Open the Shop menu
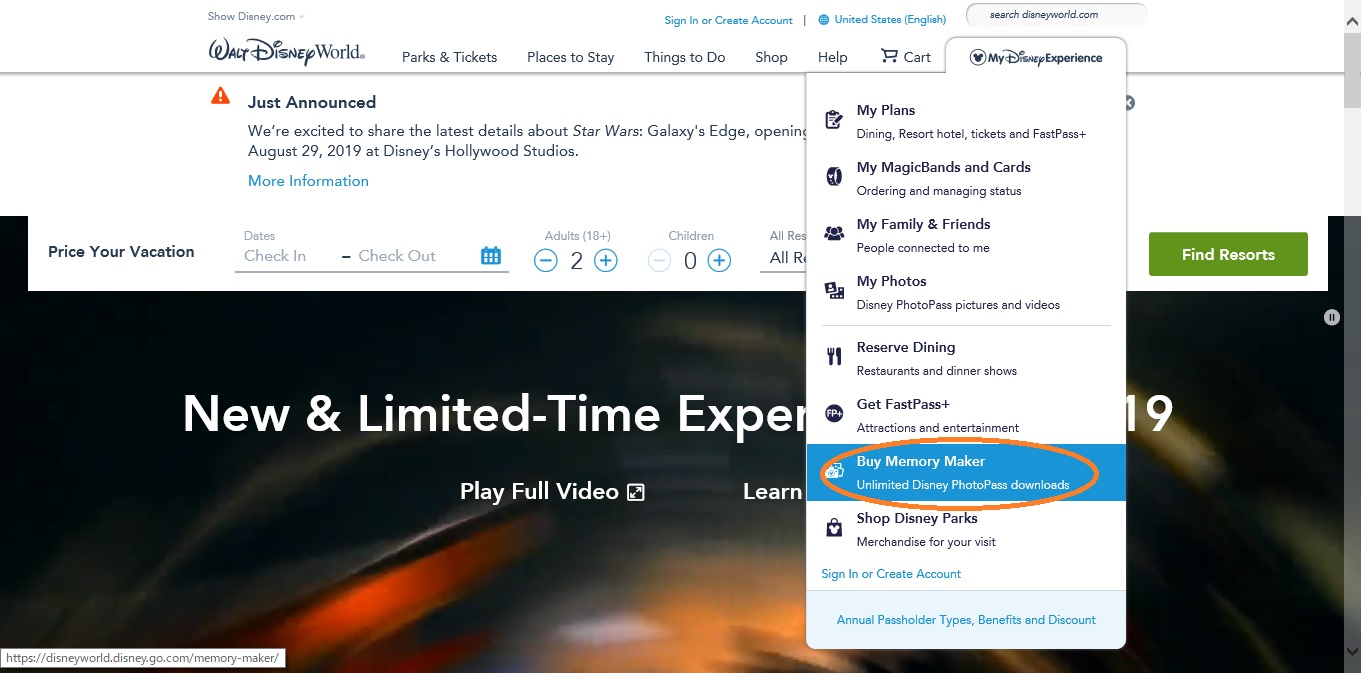 coord(771,57)
